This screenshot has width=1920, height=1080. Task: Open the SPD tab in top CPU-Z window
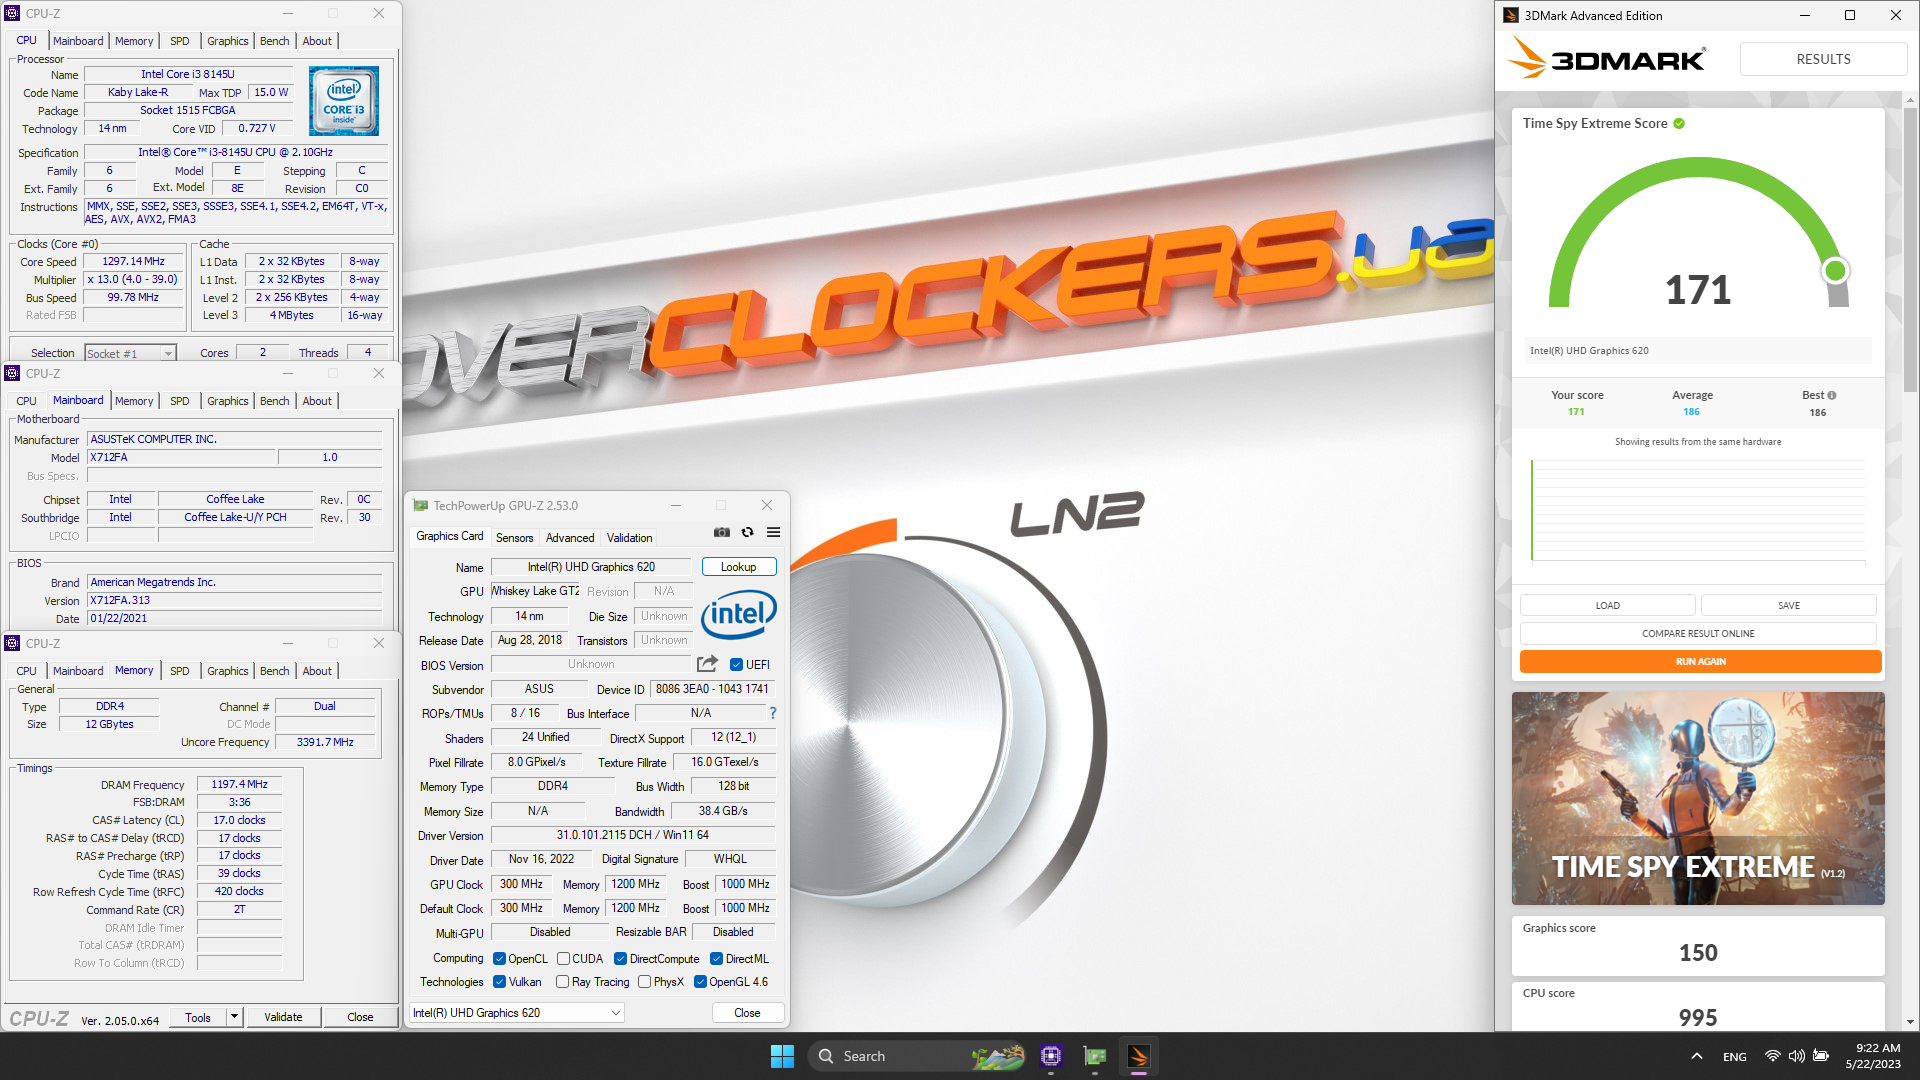point(180,41)
